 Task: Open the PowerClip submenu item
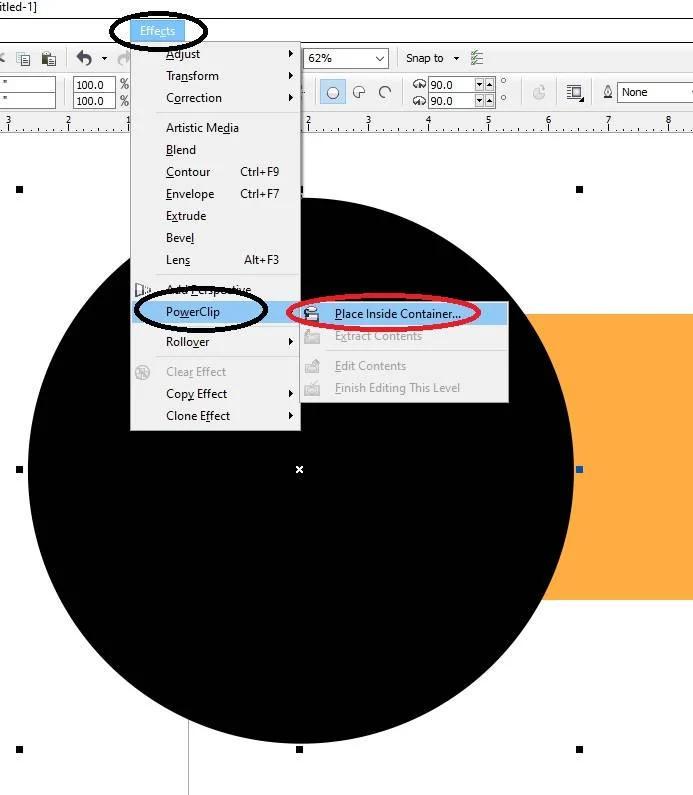coord(216,312)
